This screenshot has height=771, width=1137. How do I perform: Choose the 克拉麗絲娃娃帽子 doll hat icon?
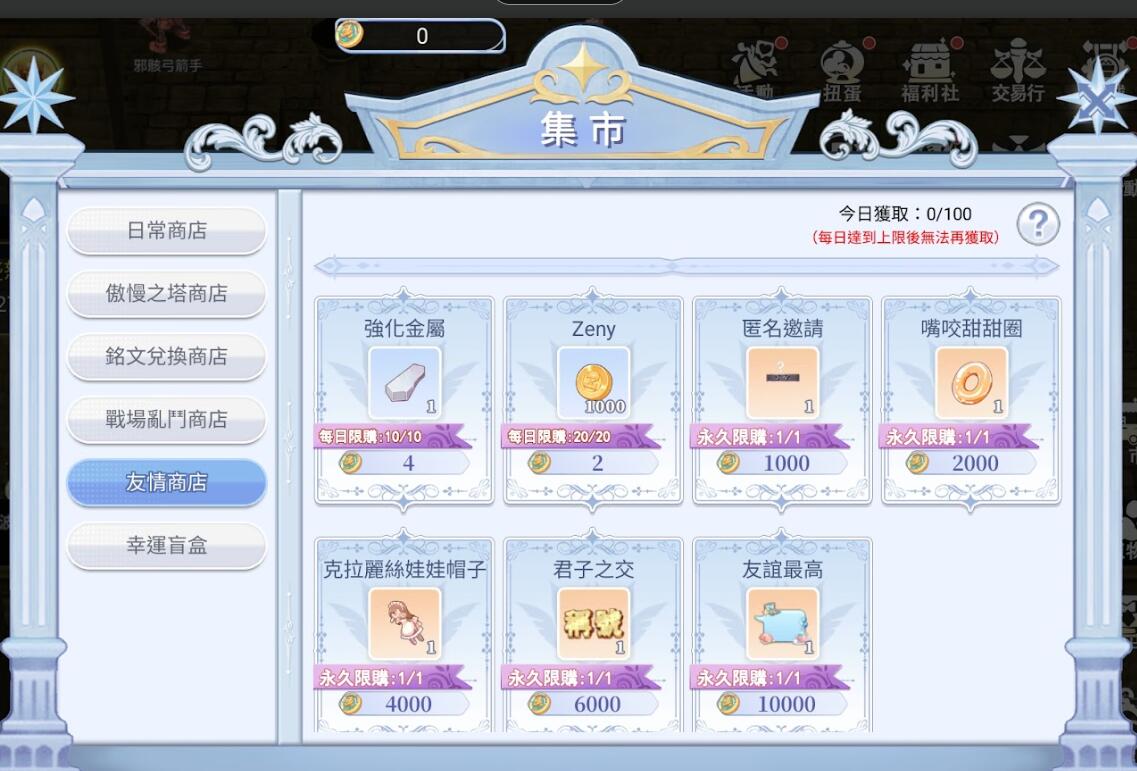tap(405, 623)
